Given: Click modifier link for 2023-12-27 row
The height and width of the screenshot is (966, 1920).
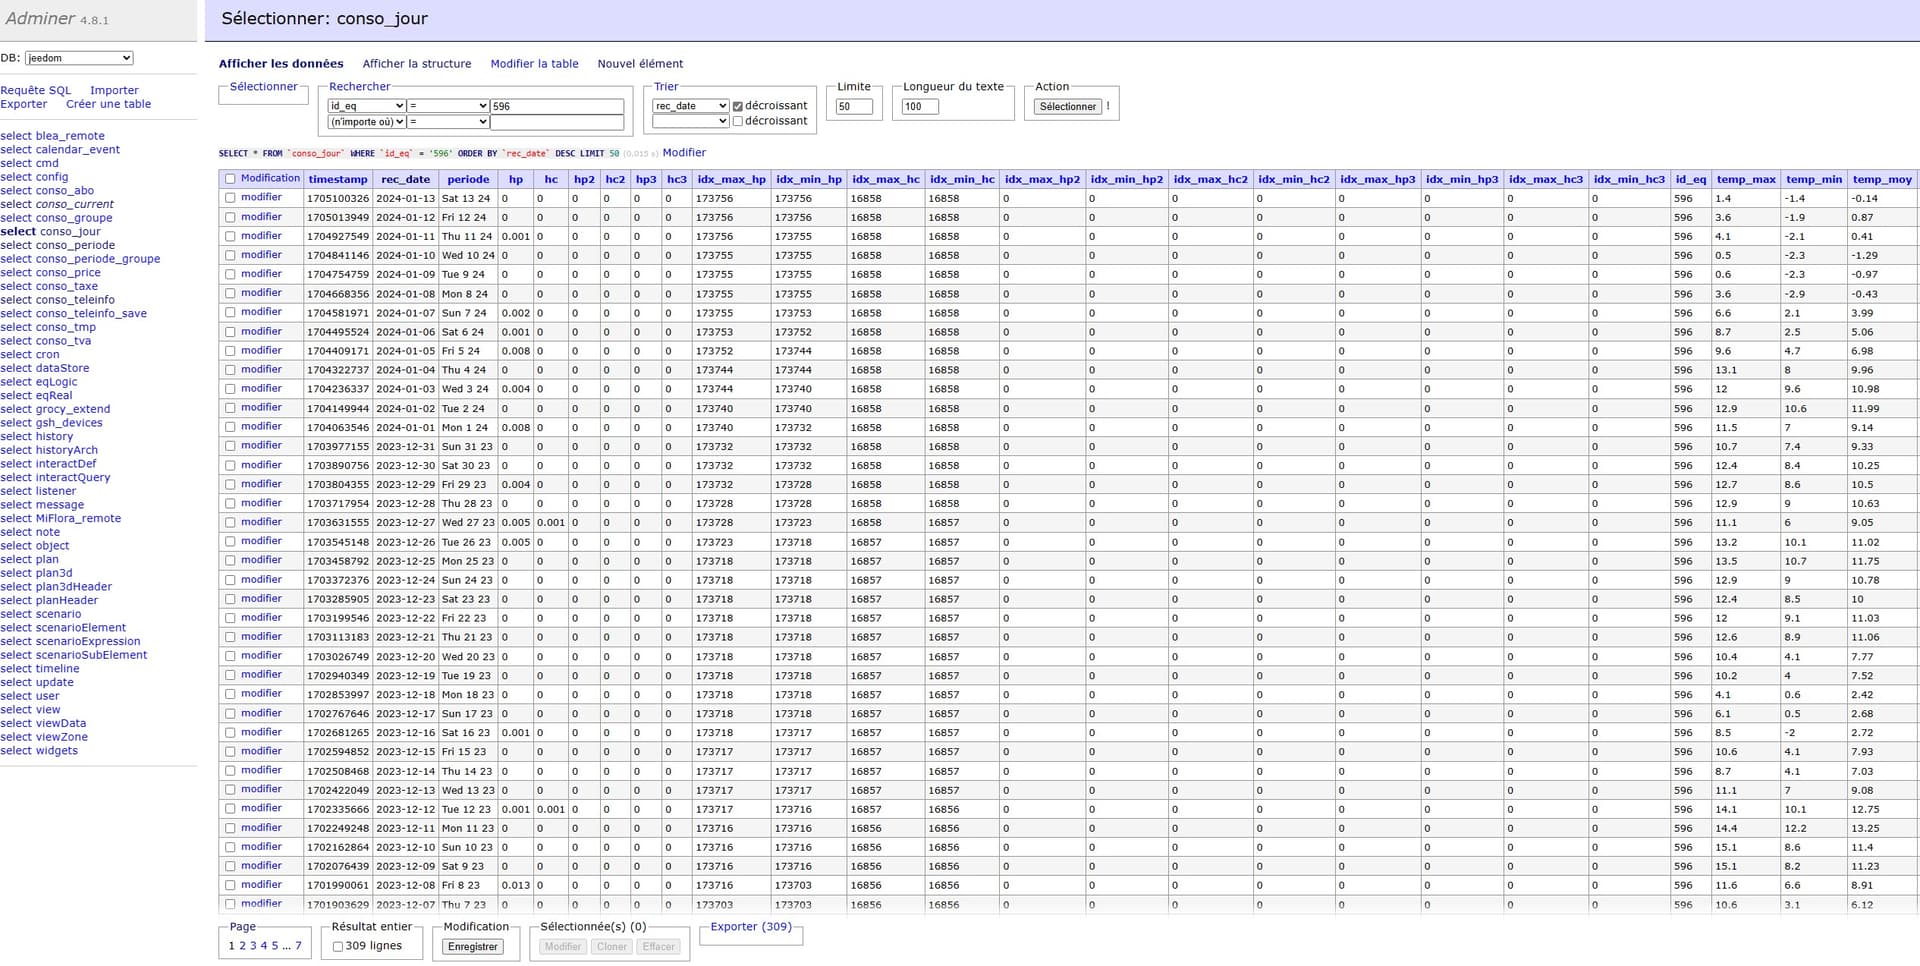Looking at the screenshot, I should tap(261, 522).
